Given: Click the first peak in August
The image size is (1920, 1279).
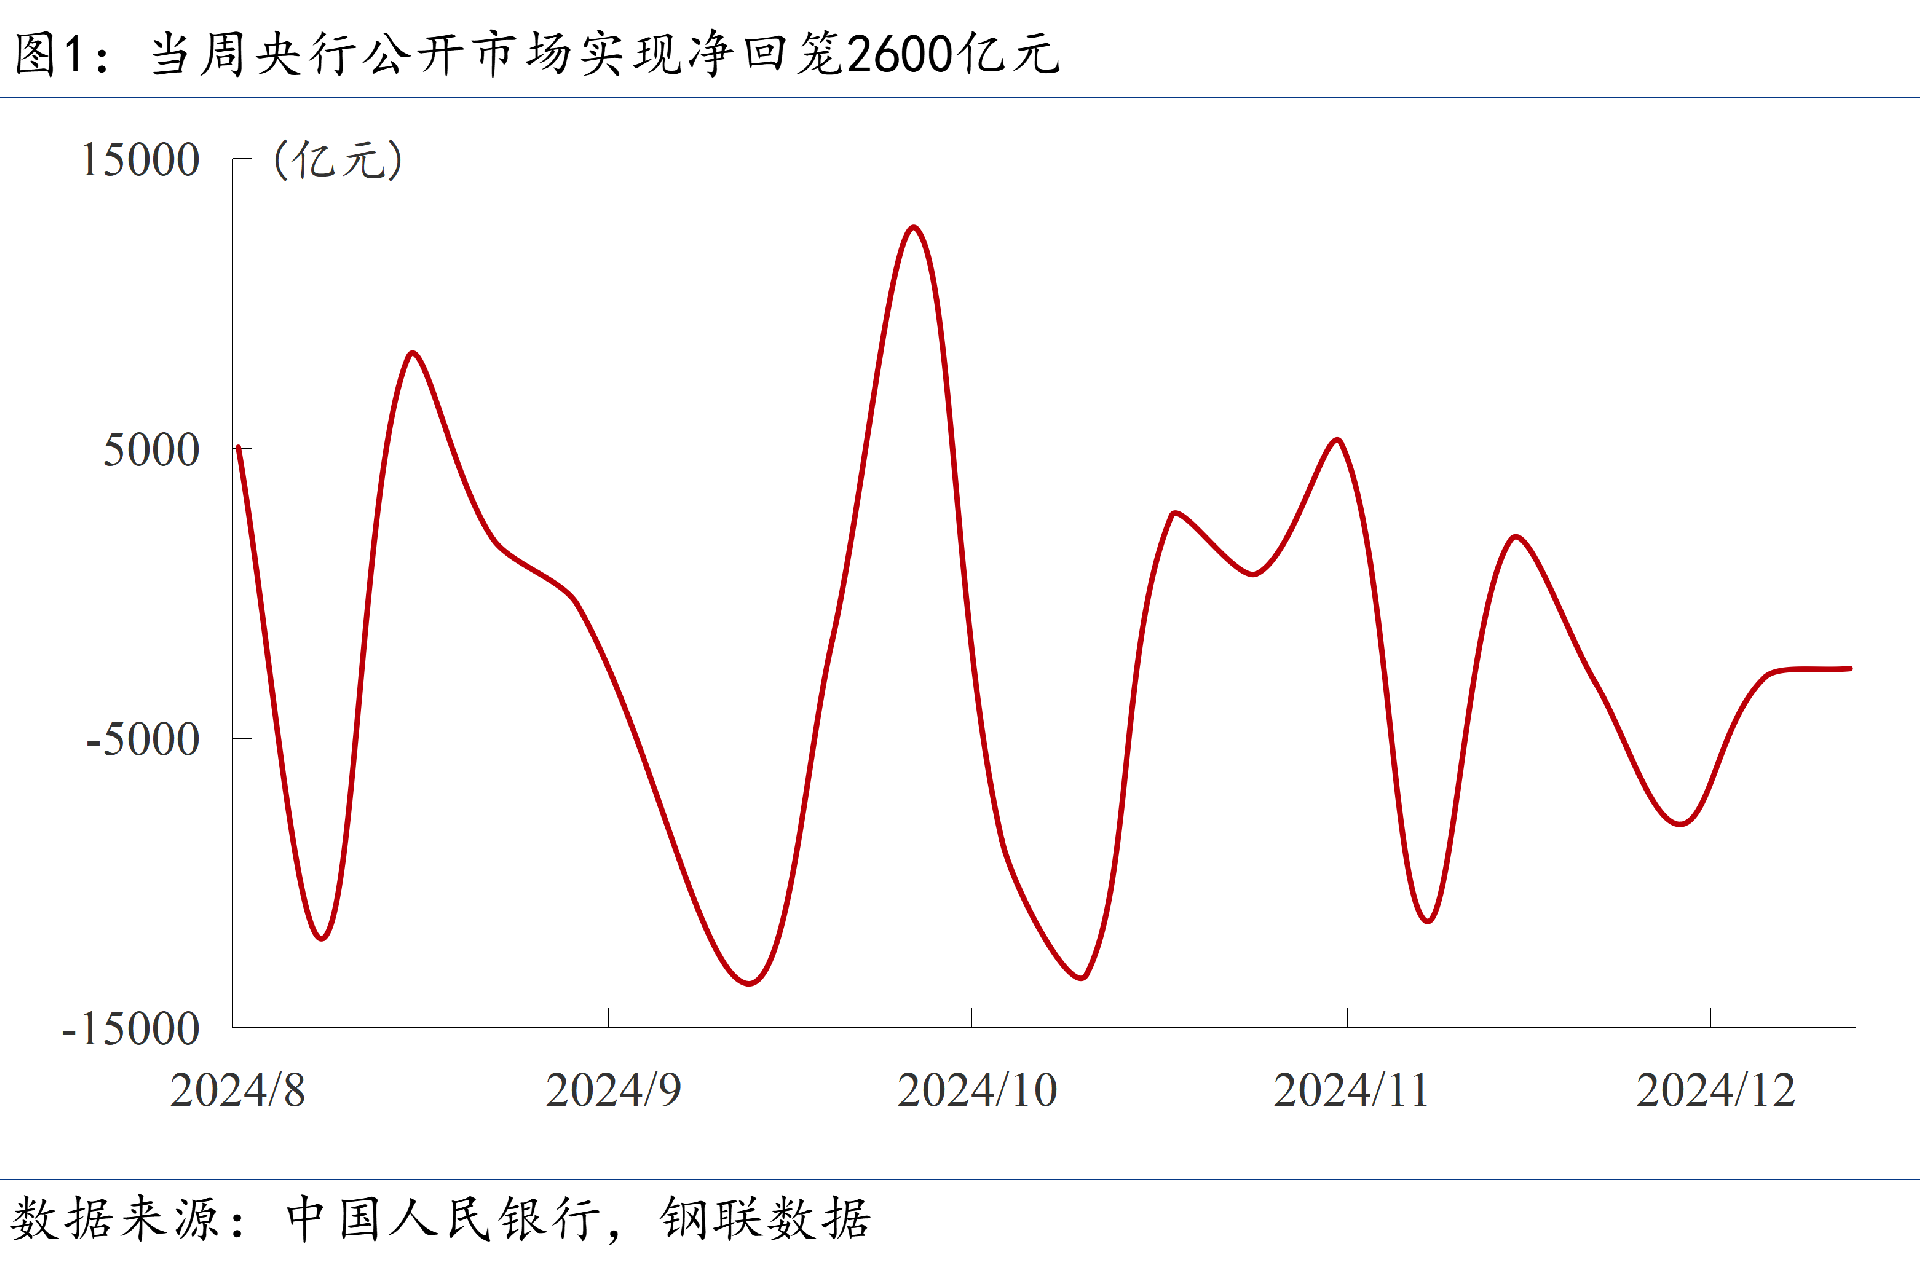Looking at the screenshot, I should [412, 352].
